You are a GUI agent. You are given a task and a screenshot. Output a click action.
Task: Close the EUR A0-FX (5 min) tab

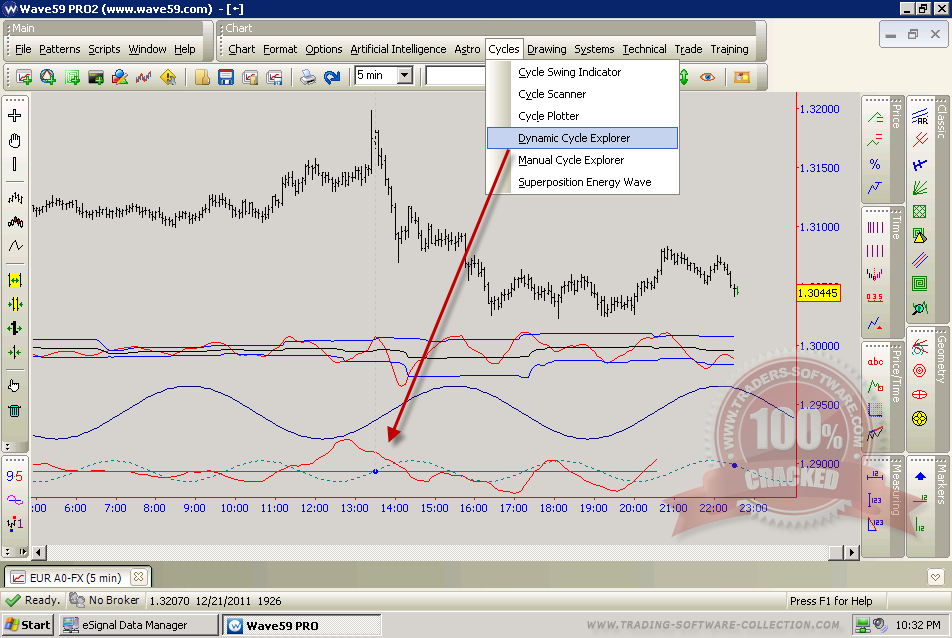click(138, 577)
